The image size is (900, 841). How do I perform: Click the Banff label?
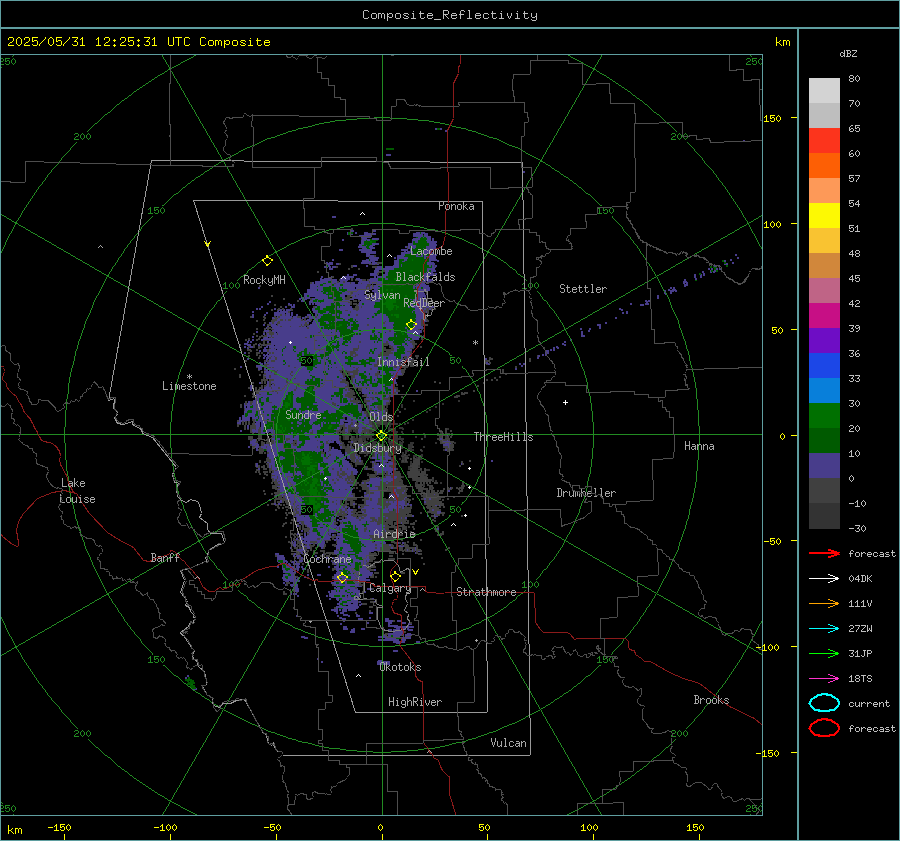click(165, 558)
